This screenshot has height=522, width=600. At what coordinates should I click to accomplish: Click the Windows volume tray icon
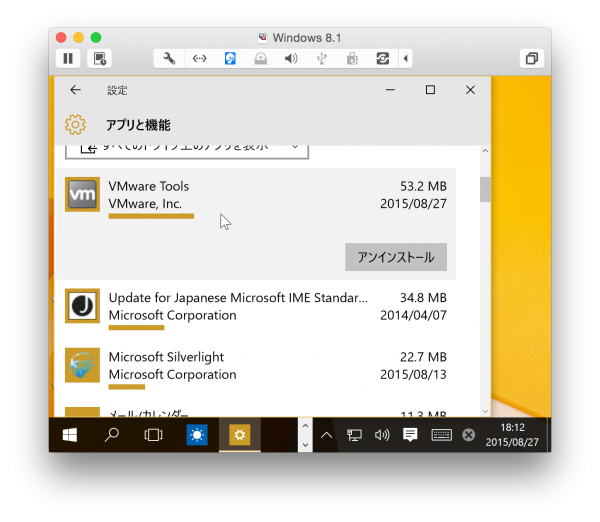(382, 435)
